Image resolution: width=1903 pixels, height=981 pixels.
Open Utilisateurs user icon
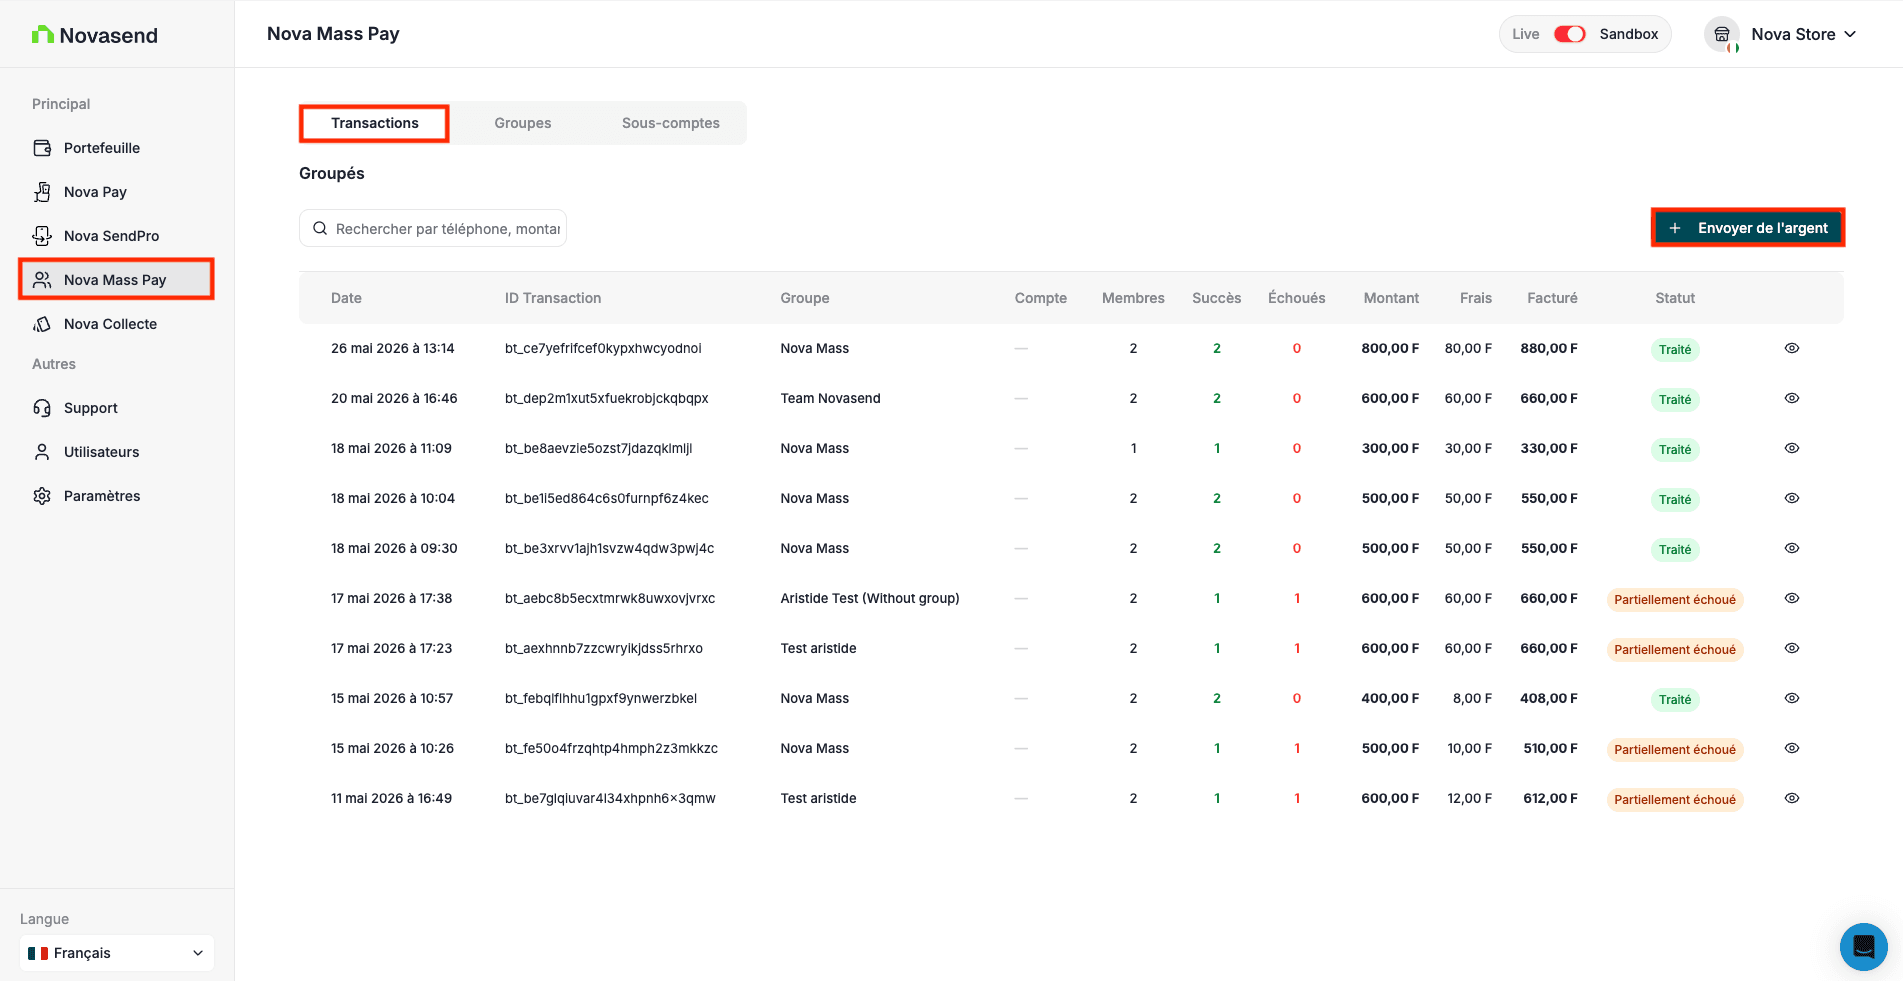pyautogui.click(x=42, y=452)
